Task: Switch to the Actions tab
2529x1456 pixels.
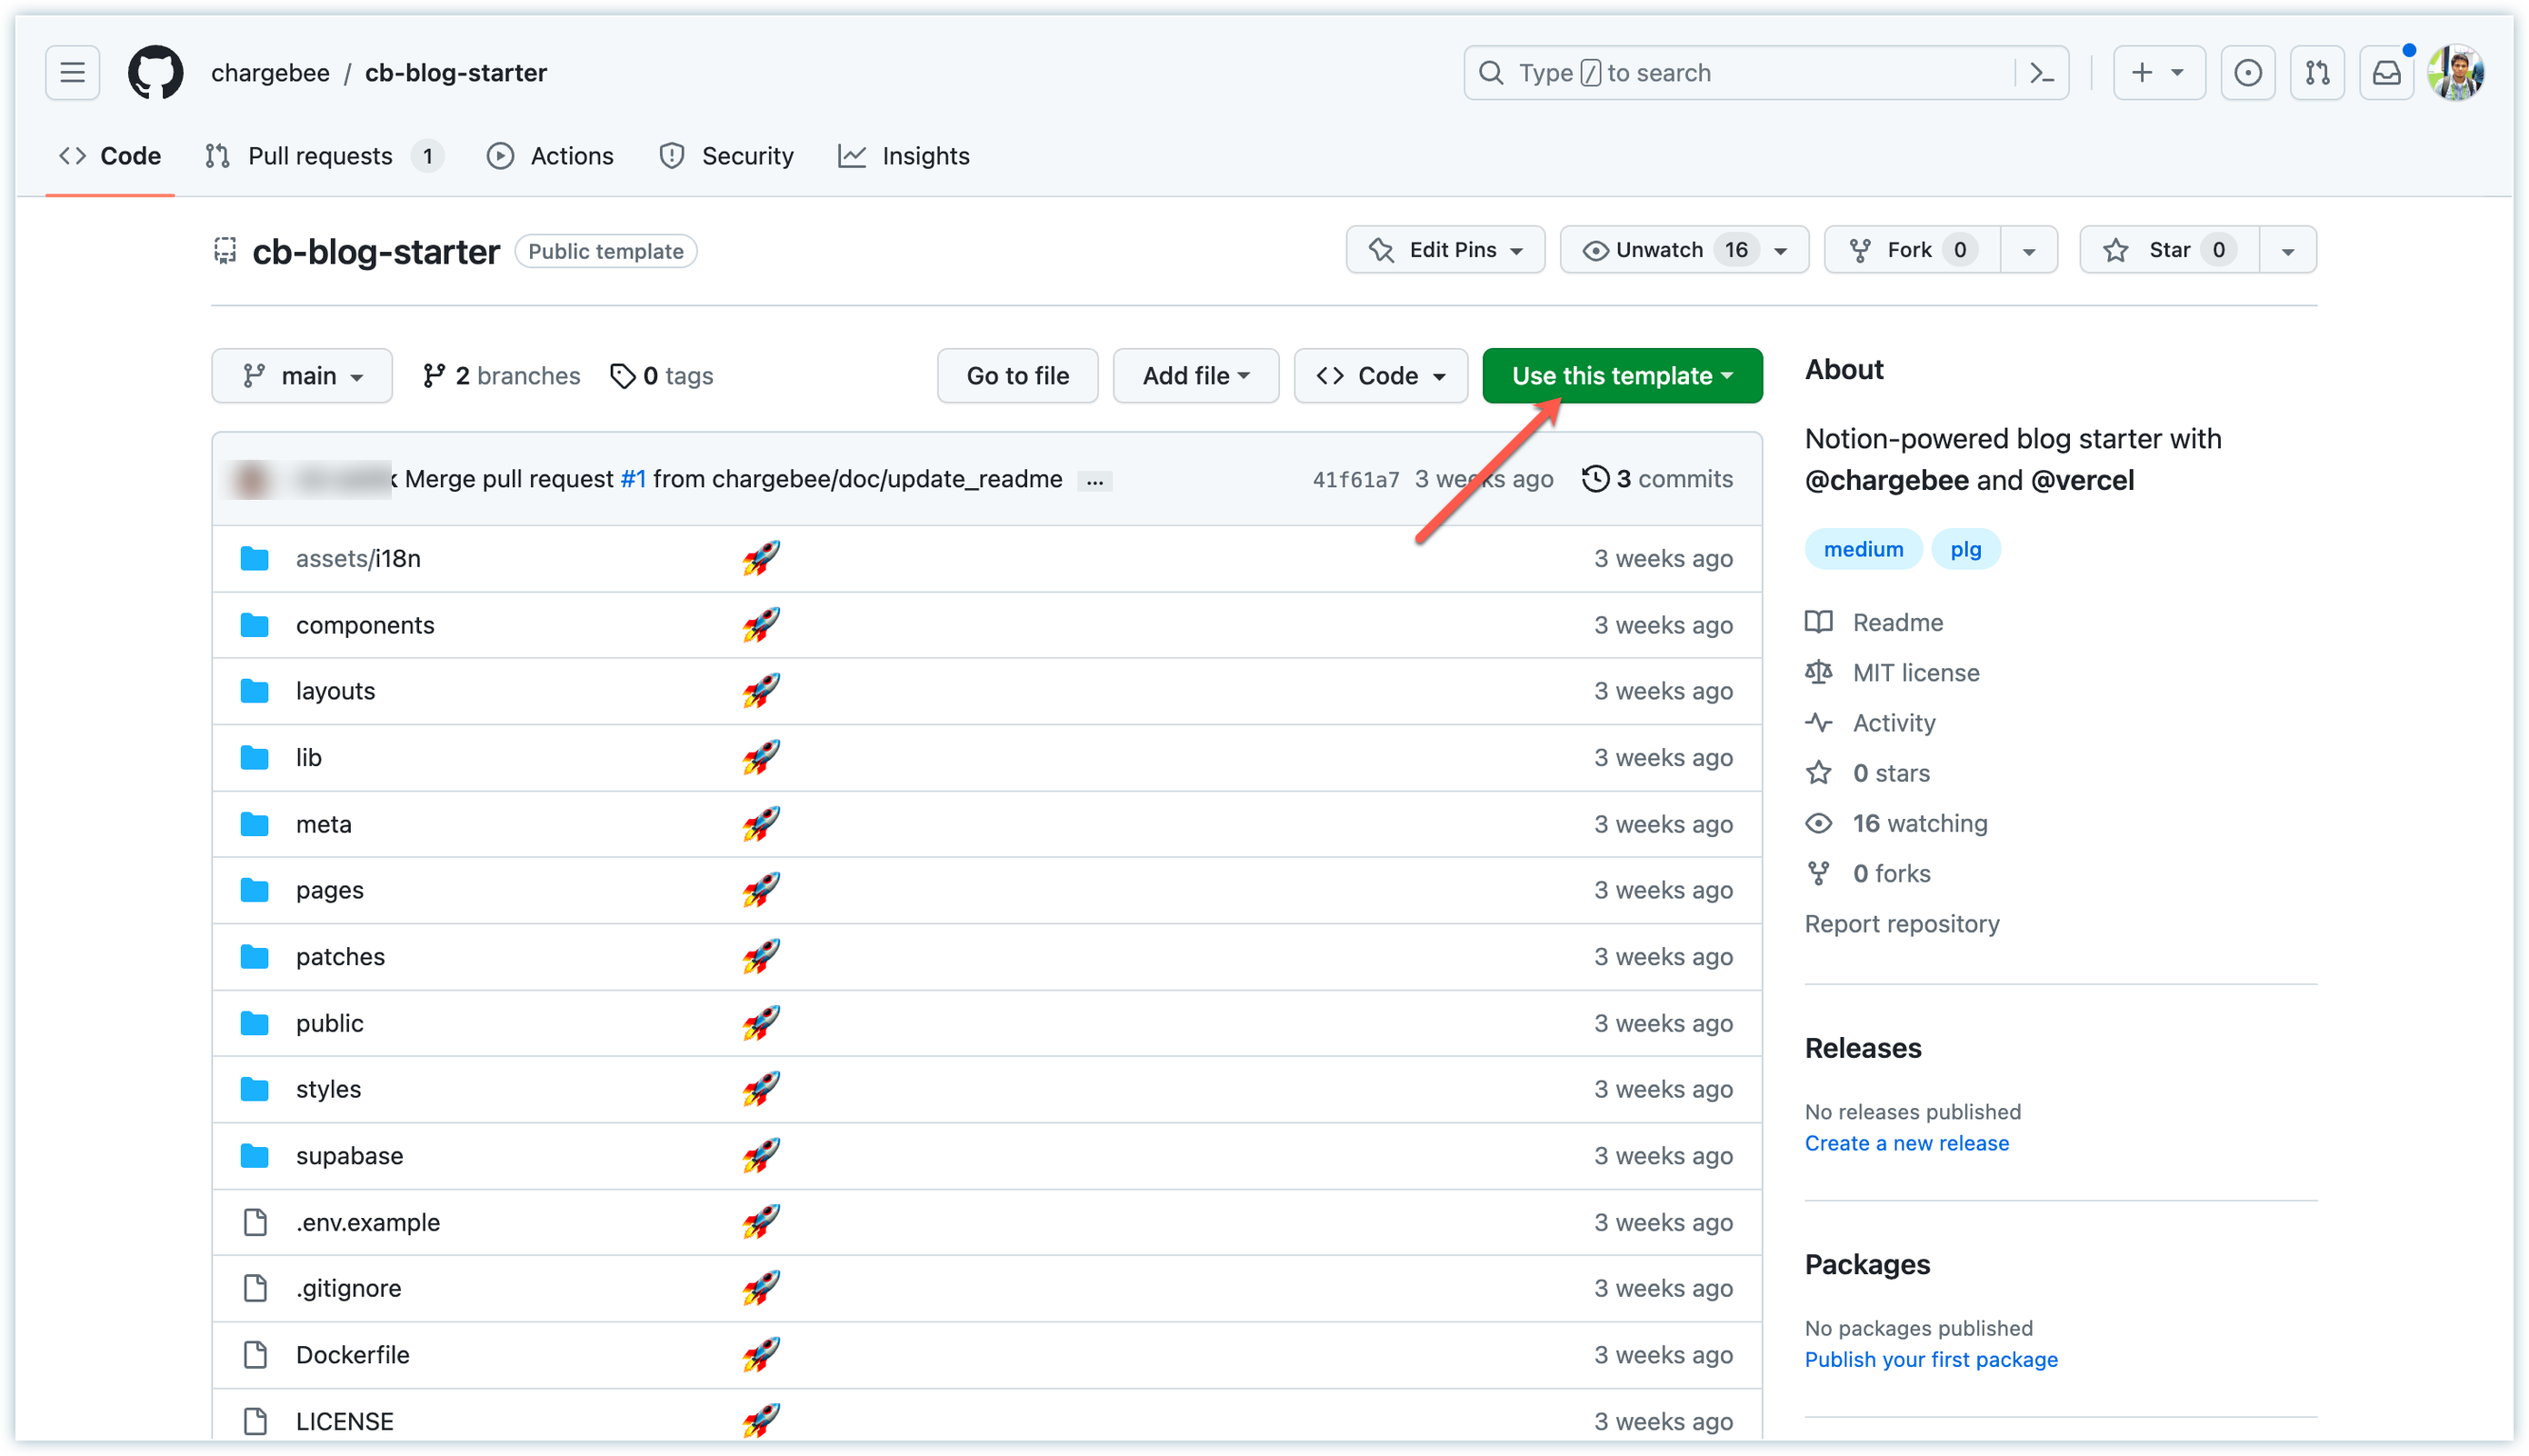Action: tap(551, 156)
